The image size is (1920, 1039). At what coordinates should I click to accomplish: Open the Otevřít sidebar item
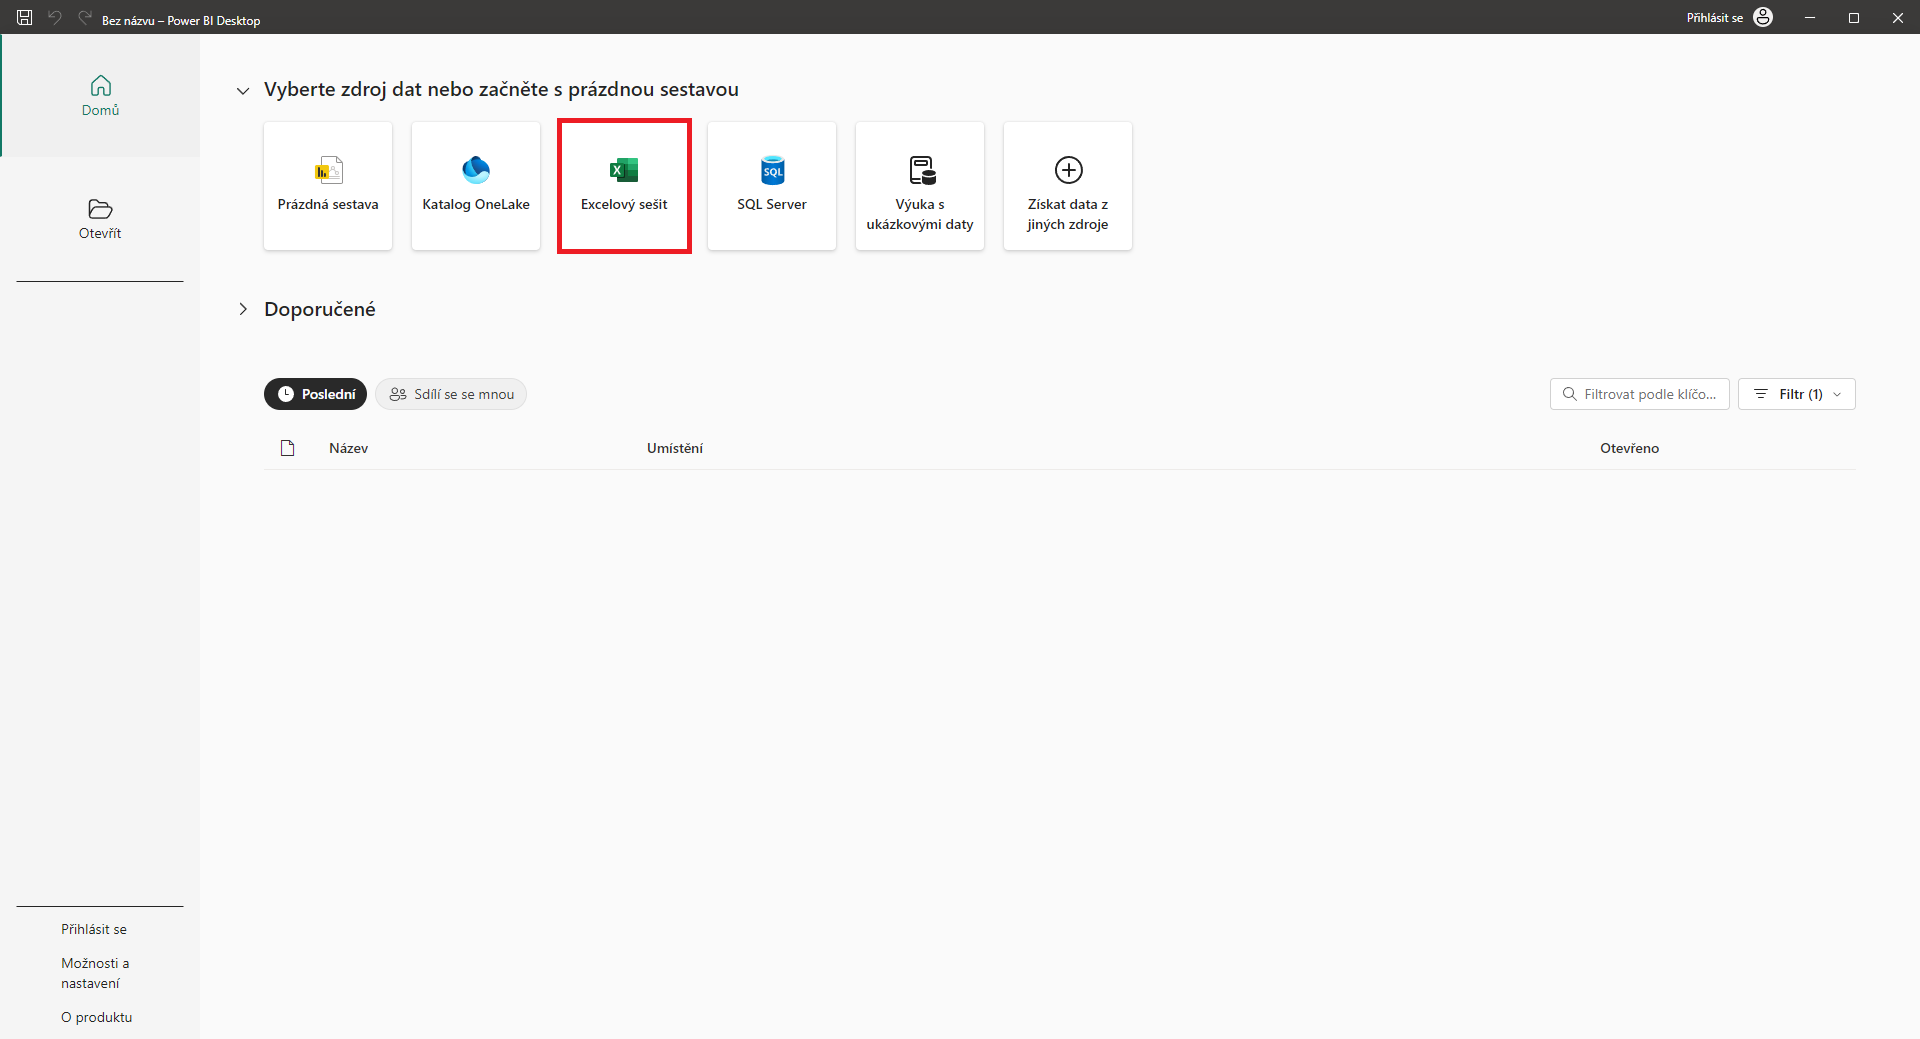pos(99,219)
